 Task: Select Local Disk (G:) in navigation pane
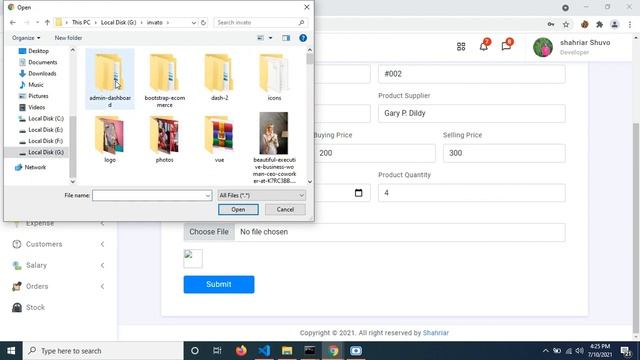coord(46,152)
